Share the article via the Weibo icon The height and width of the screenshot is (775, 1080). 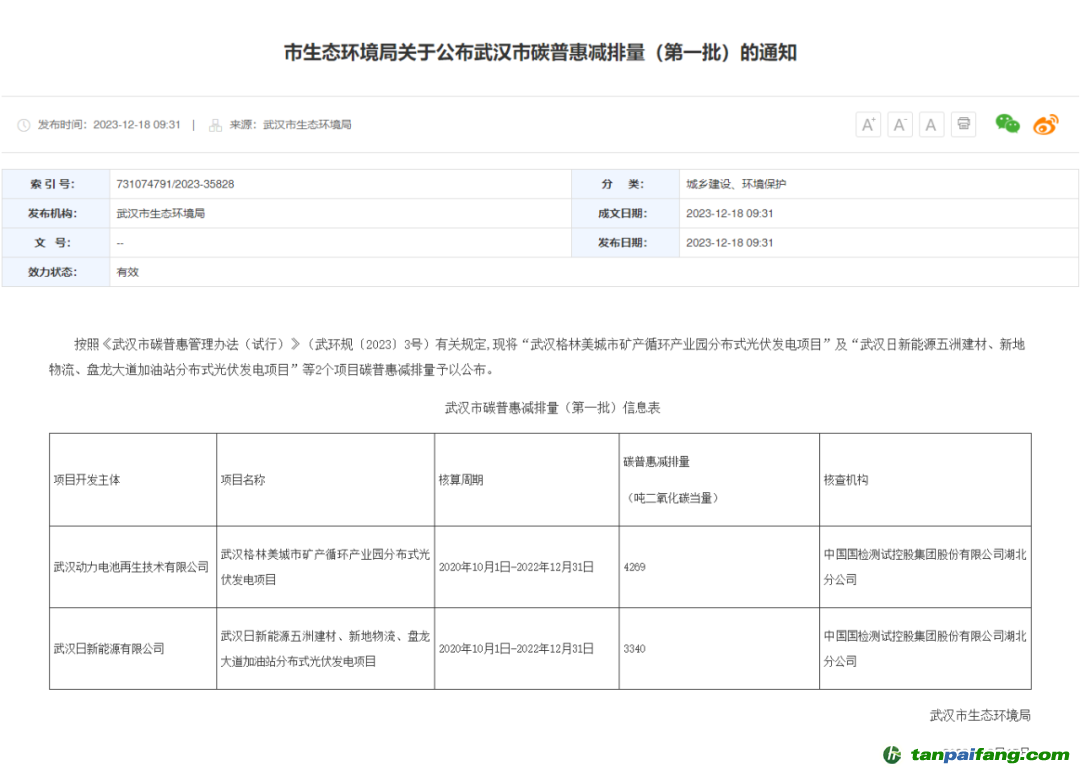click(1045, 125)
